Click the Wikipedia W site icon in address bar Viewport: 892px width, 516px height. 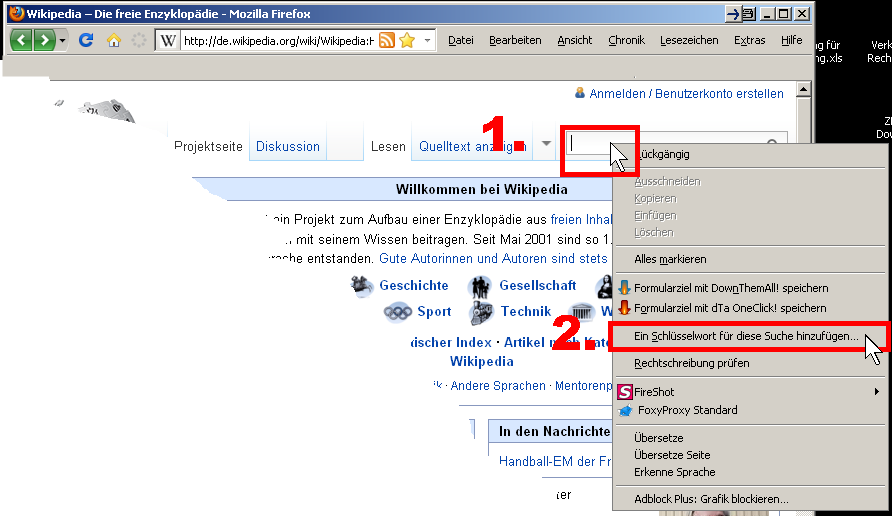point(168,40)
